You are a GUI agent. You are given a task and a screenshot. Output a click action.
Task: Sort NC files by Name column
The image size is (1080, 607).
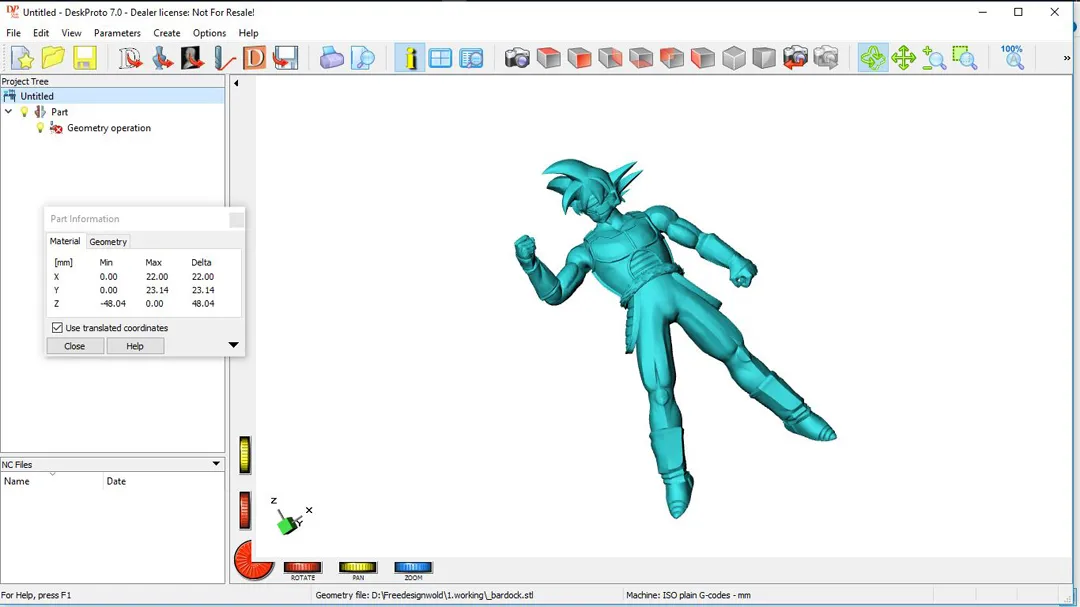click(x=52, y=482)
